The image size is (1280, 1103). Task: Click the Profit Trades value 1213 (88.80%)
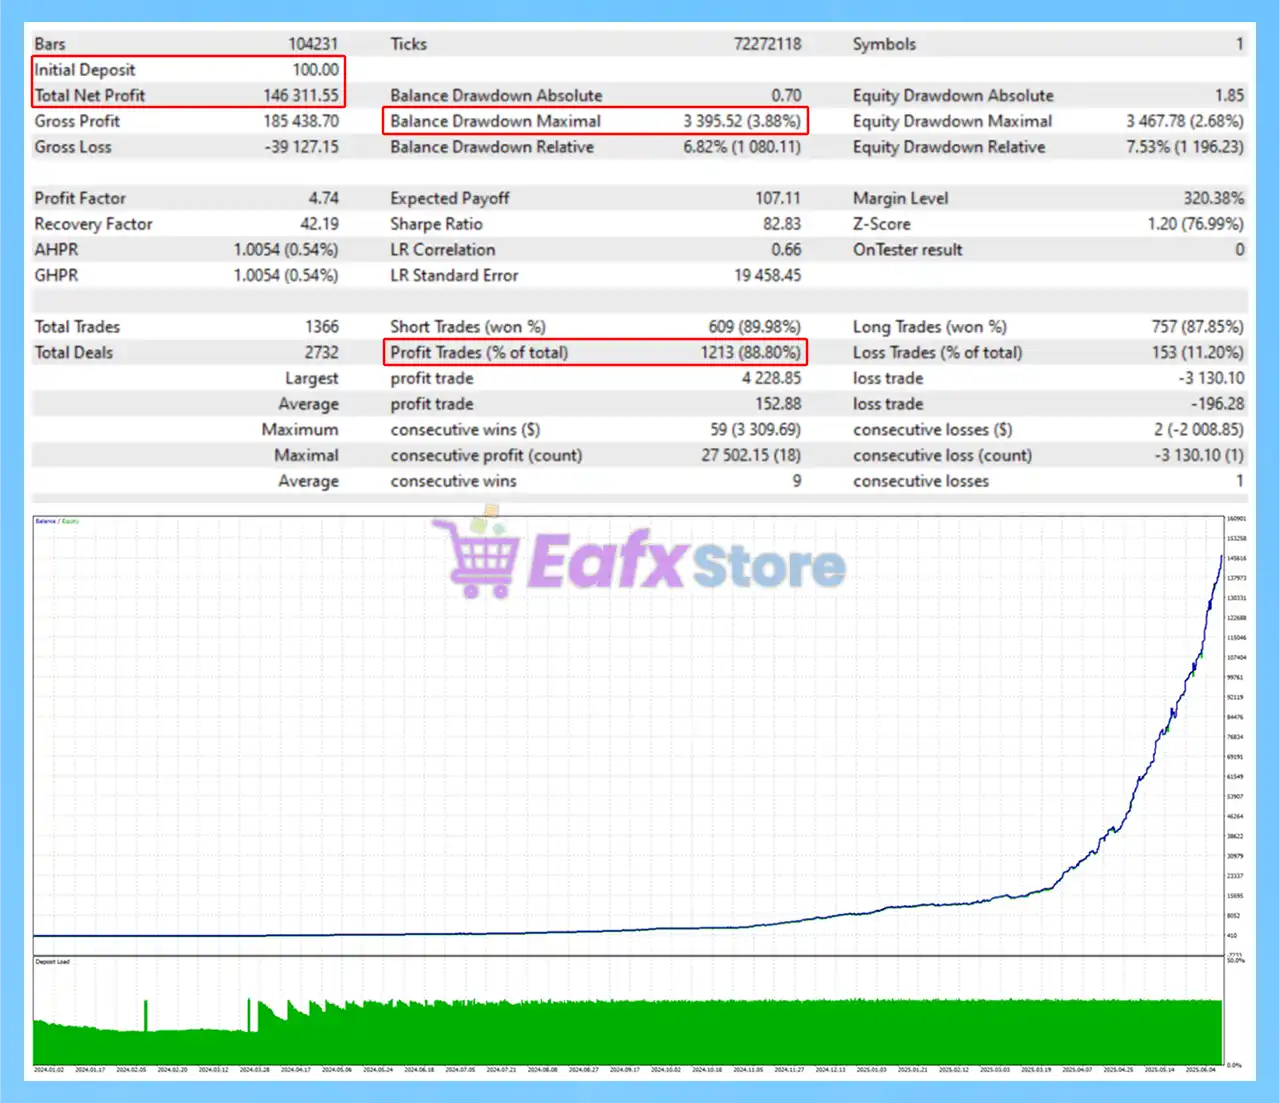point(750,352)
